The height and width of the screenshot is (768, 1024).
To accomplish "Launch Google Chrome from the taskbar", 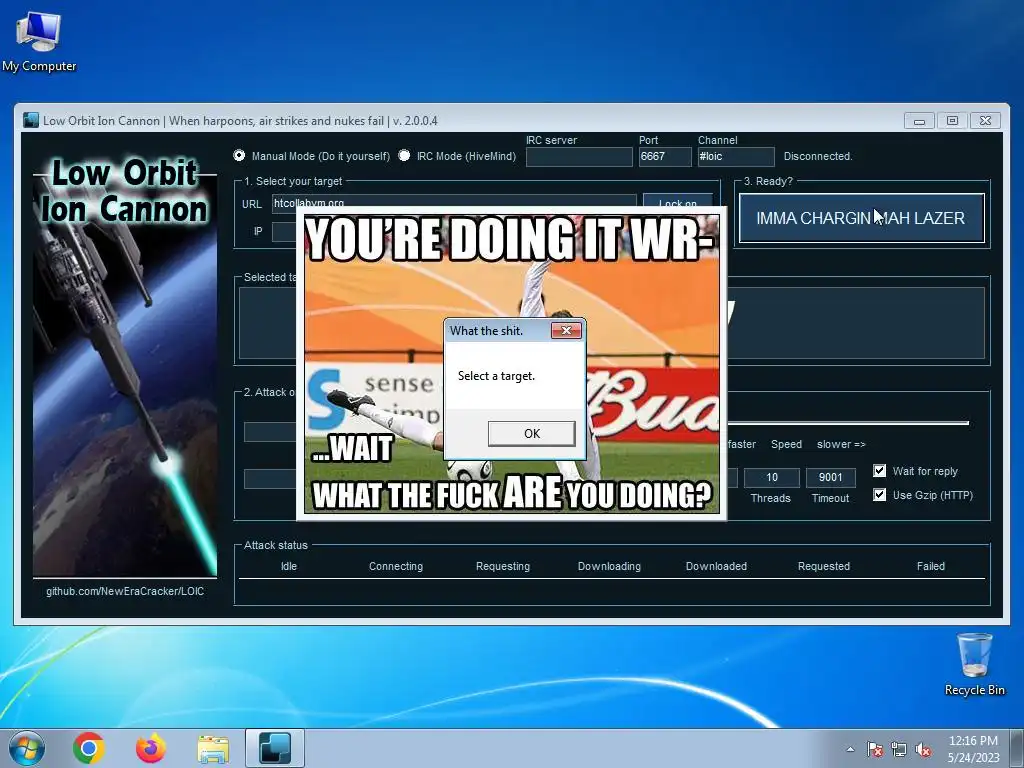I will click(x=89, y=748).
